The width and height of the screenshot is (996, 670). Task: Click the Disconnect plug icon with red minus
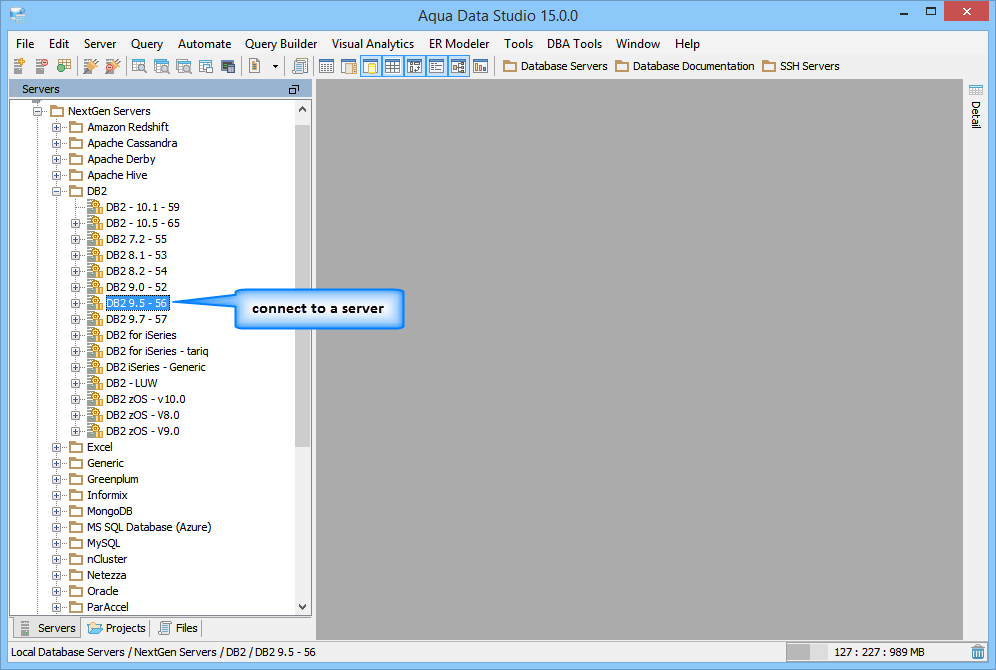click(x=112, y=65)
